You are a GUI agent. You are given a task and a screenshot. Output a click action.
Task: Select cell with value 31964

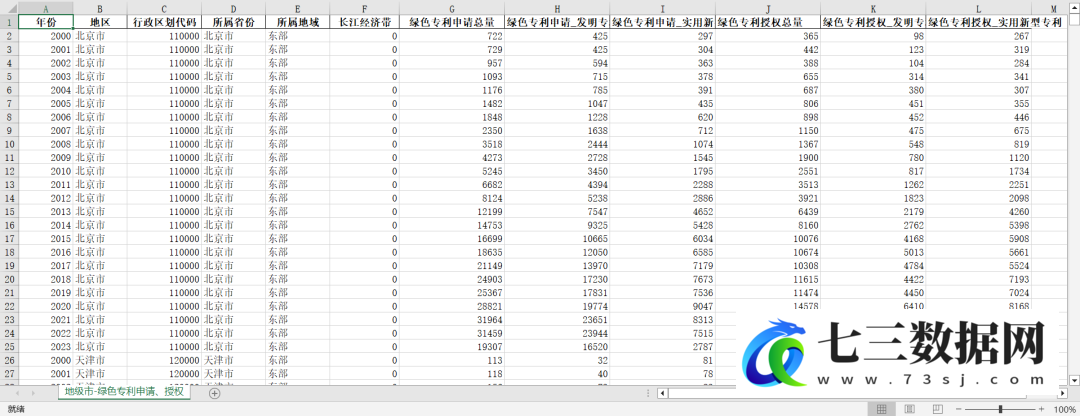point(452,319)
